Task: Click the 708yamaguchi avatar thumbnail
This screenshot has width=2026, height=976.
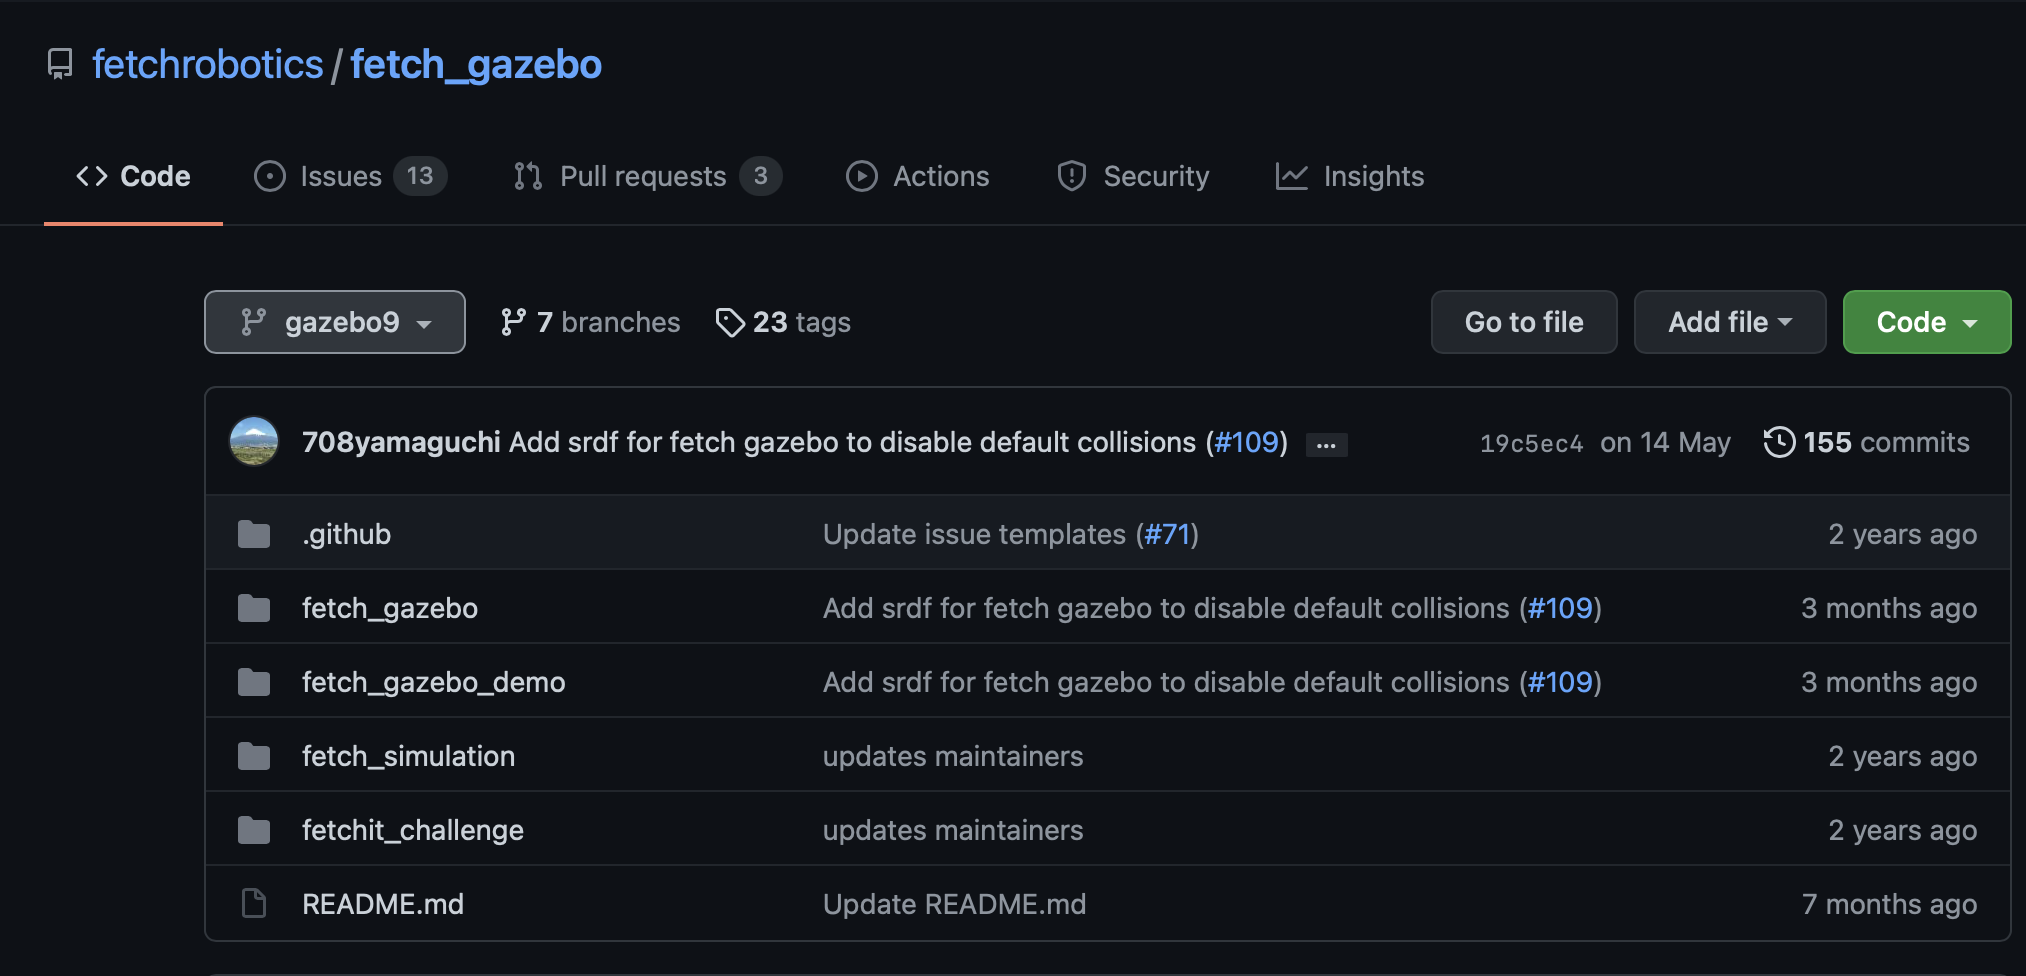Action: 254,441
